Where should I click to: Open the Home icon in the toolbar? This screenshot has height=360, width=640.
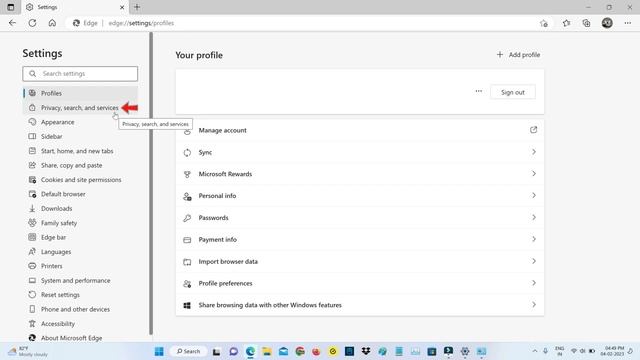point(52,23)
